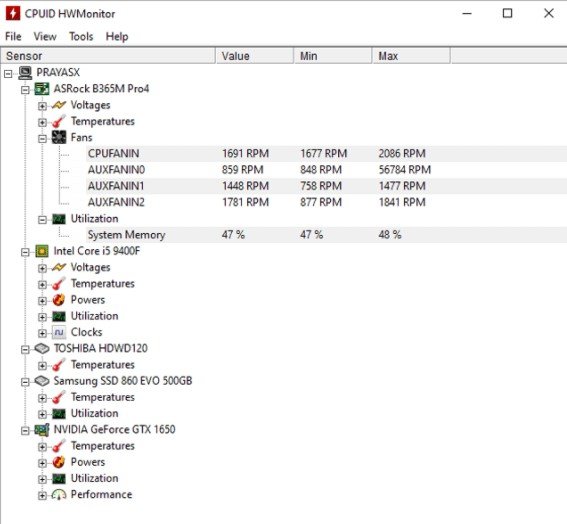Viewport: 567px width, 524px height.
Task: Collapse the ASRock Fans node
Action: [x=42, y=139]
